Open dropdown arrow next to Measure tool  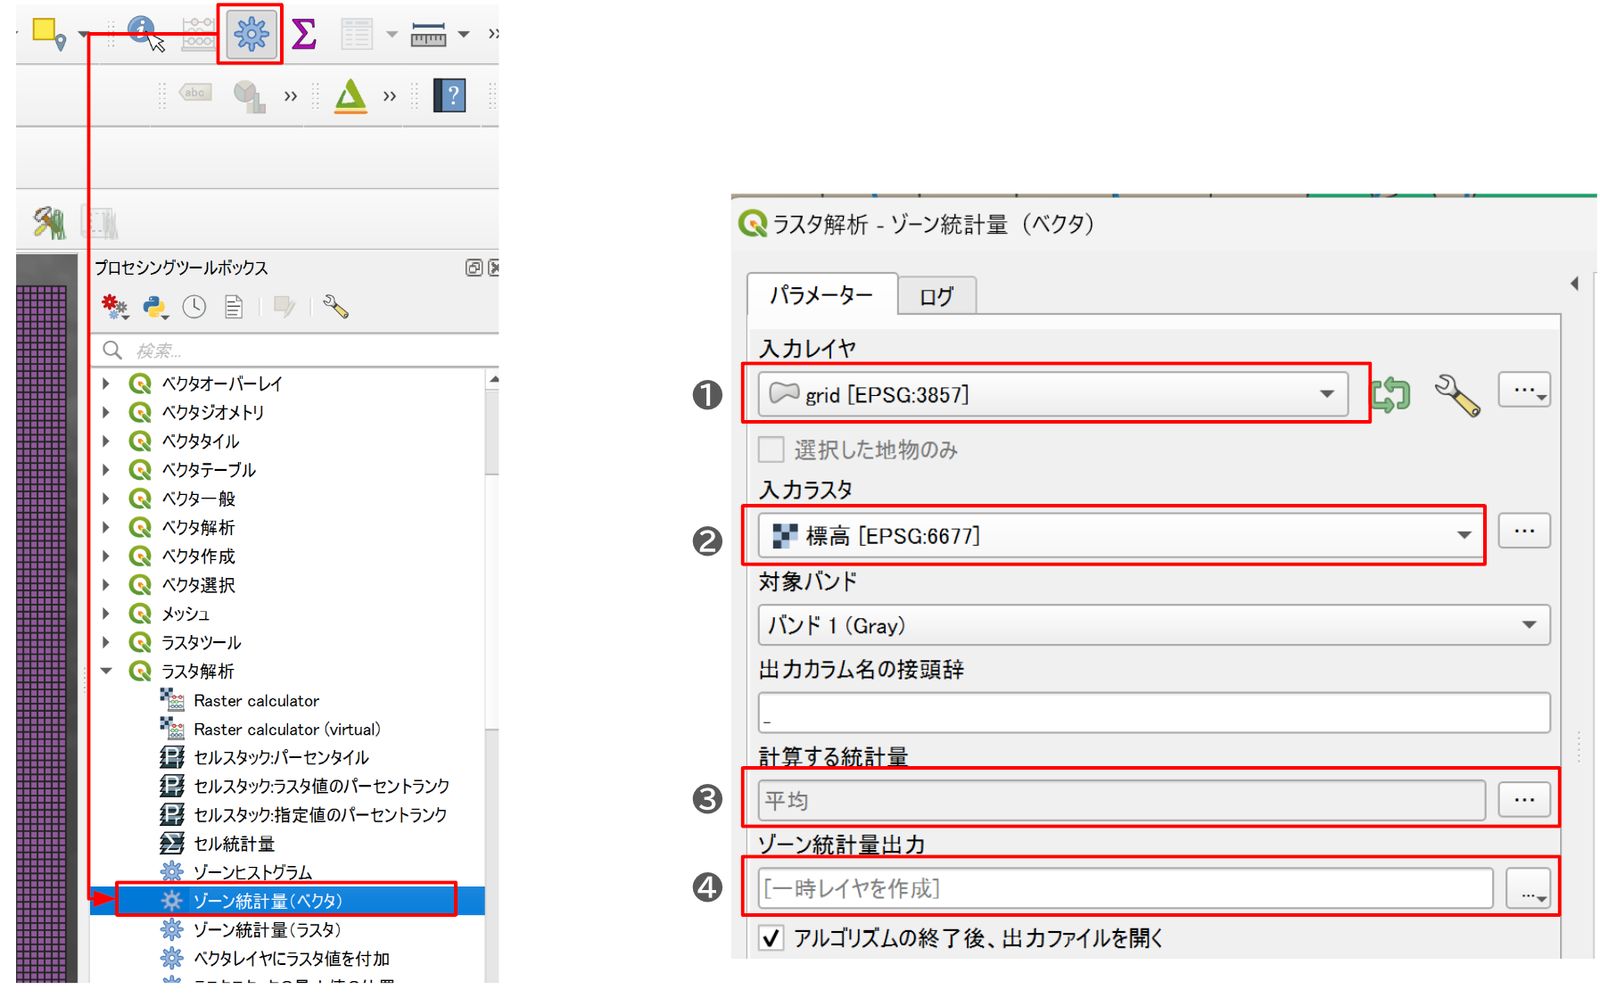point(464,35)
